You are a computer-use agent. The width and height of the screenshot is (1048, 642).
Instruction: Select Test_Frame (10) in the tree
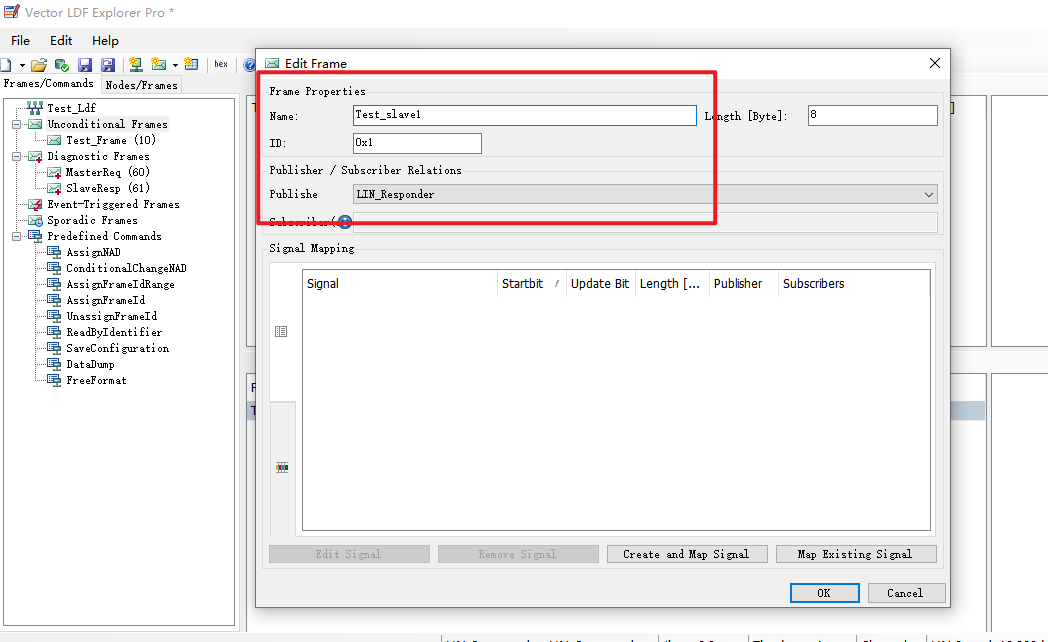pyautogui.click(x=111, y=140)
